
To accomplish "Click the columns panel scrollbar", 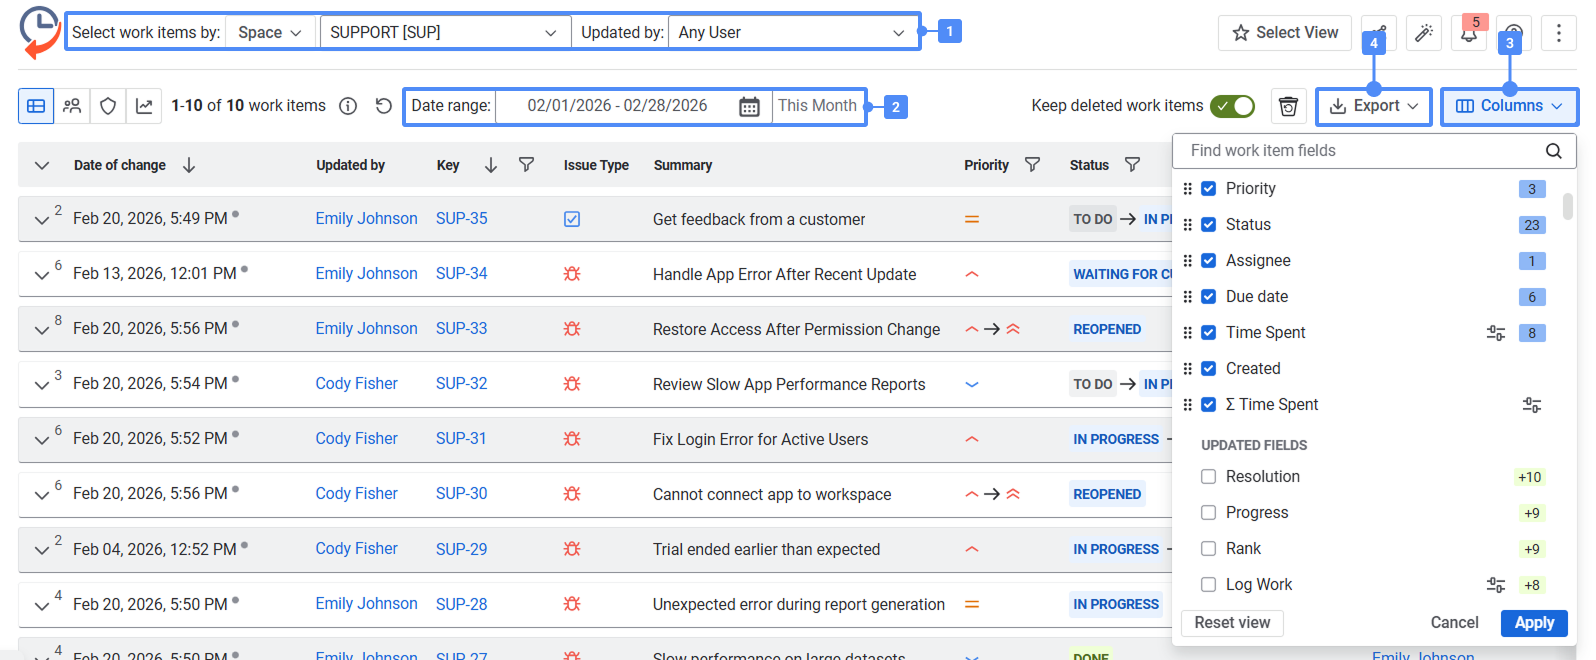I will coord(1568,206).
